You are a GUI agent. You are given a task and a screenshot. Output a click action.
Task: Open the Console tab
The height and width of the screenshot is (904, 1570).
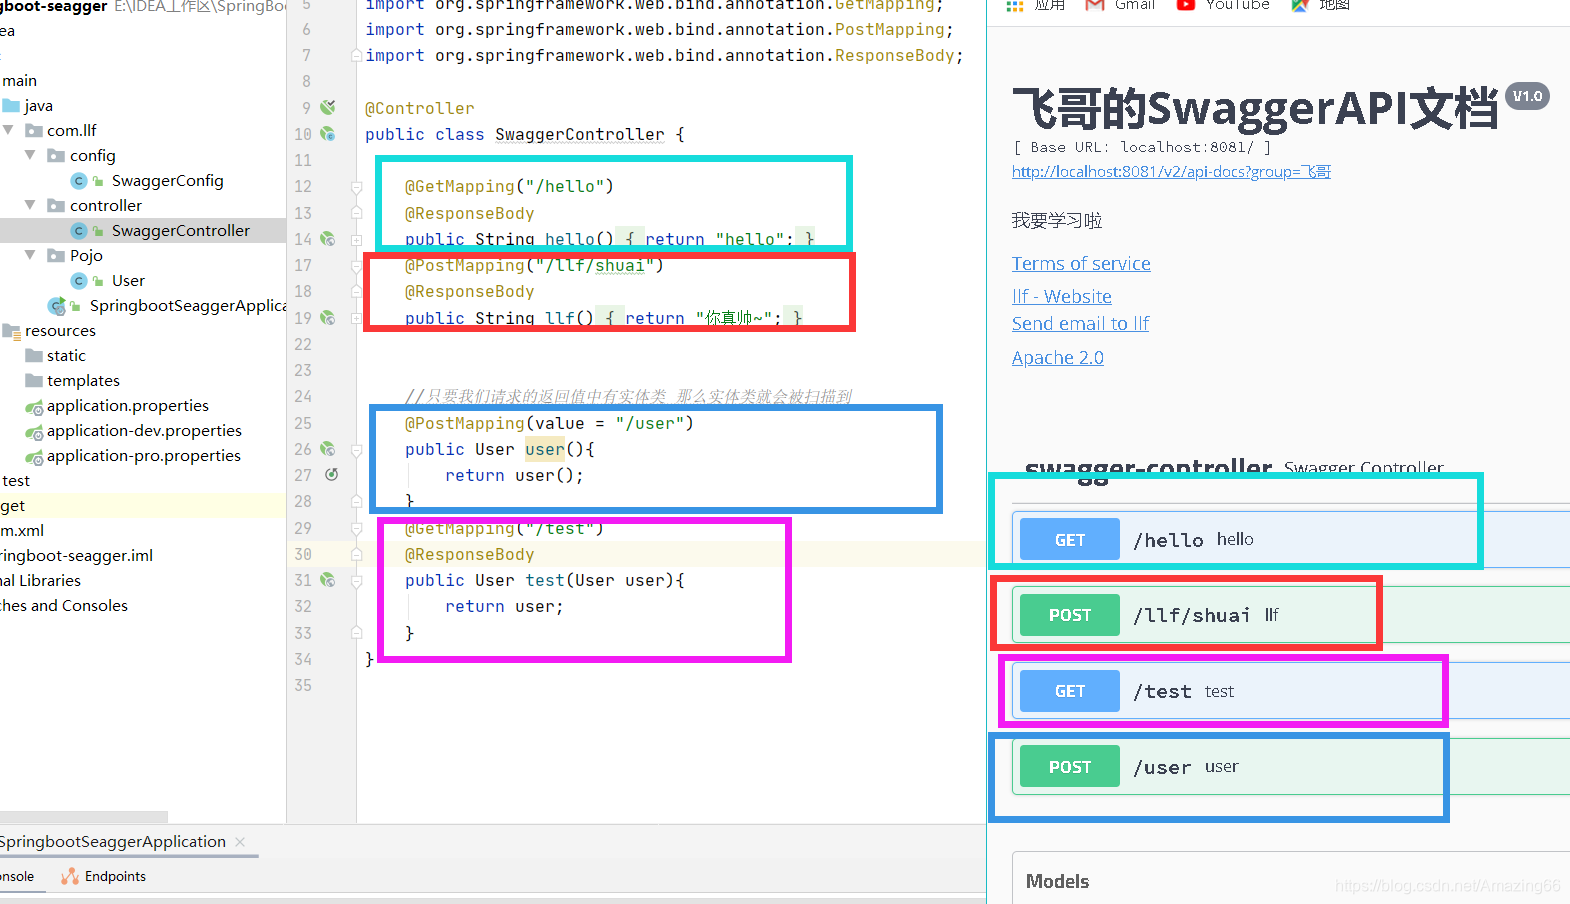pyautogui.click(x=17, y=877)
